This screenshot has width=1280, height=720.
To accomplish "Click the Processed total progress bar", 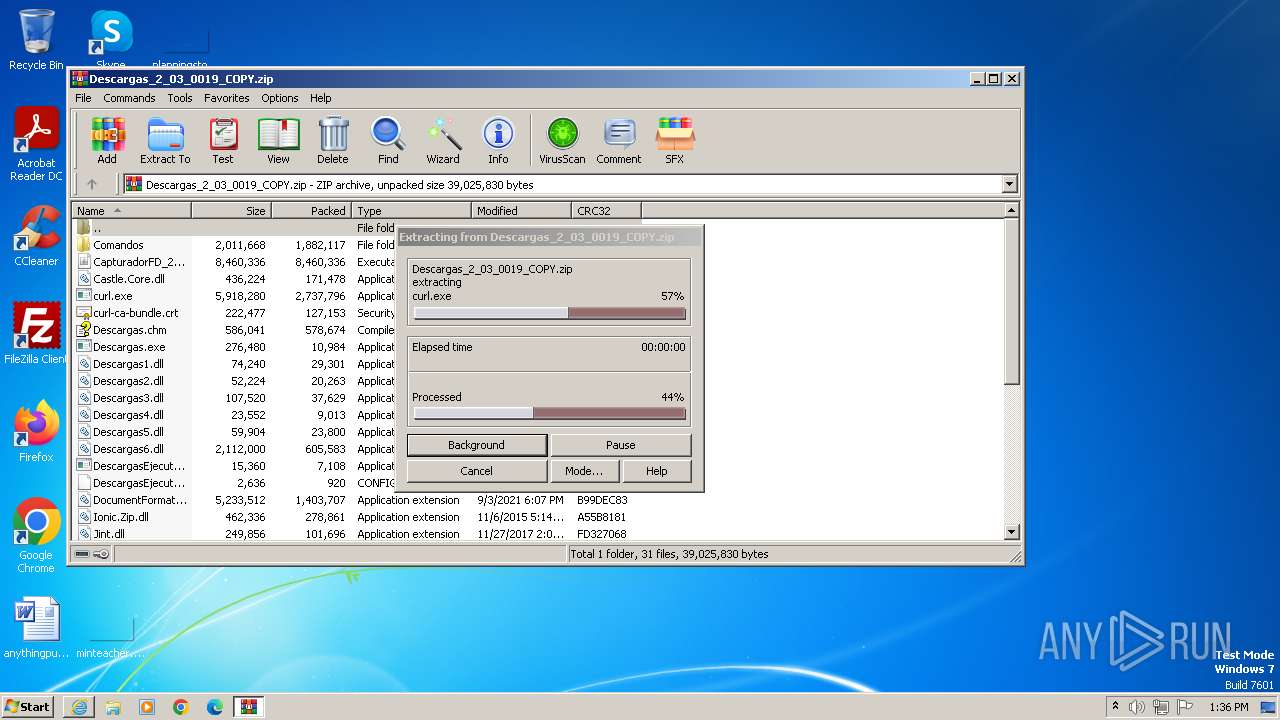I will pos(549,413).
